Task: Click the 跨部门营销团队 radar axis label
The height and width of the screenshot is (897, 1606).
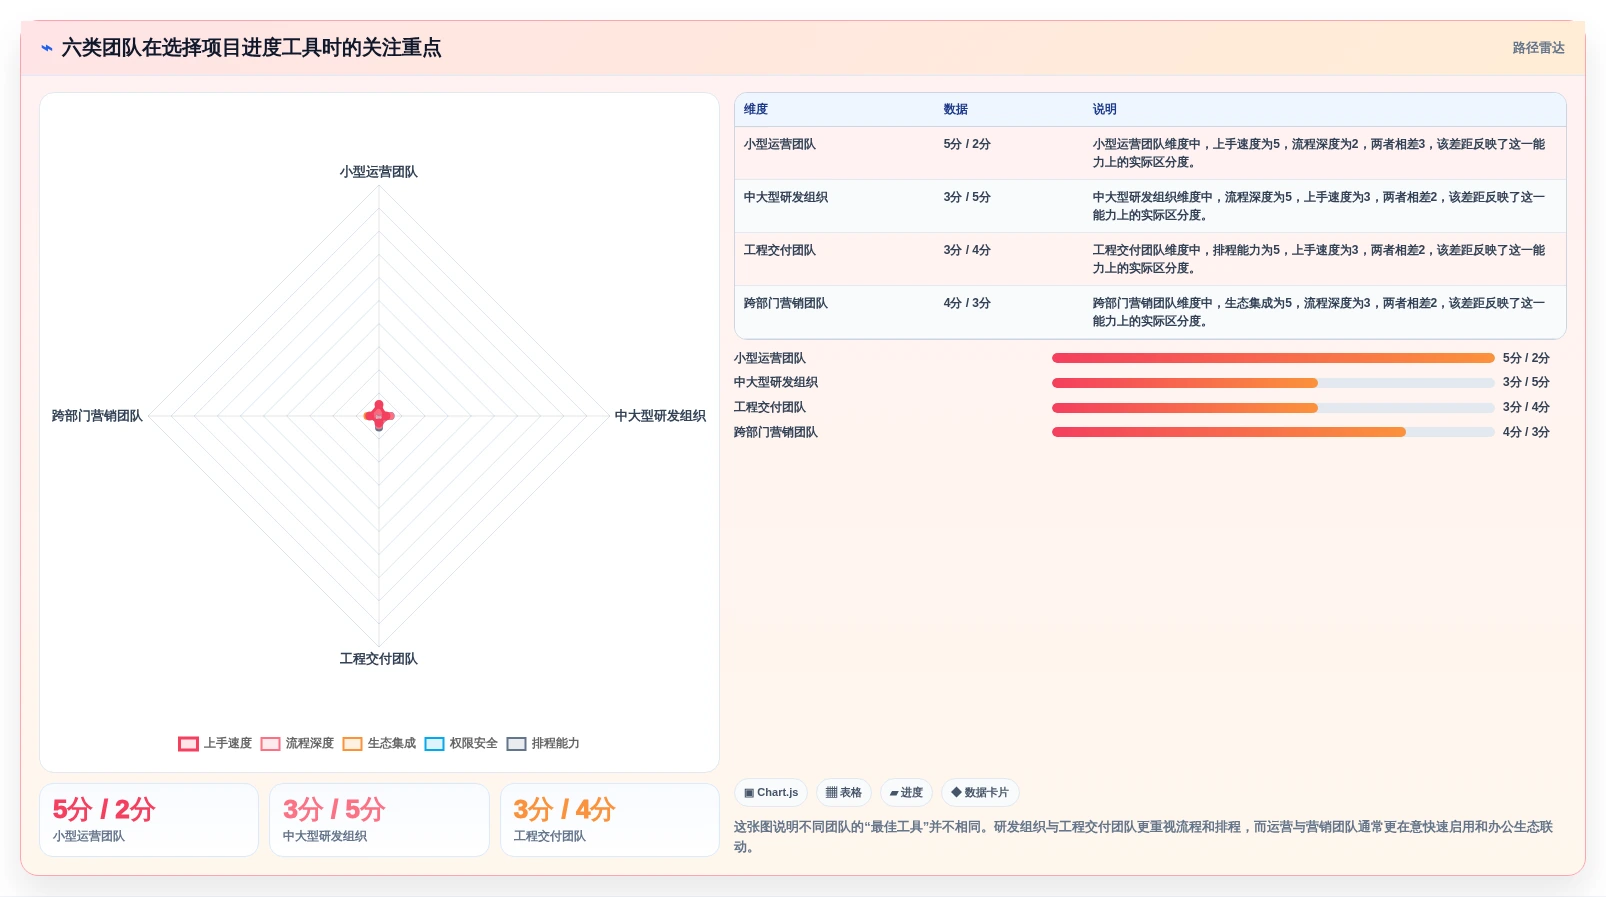Action: point(97,416)
